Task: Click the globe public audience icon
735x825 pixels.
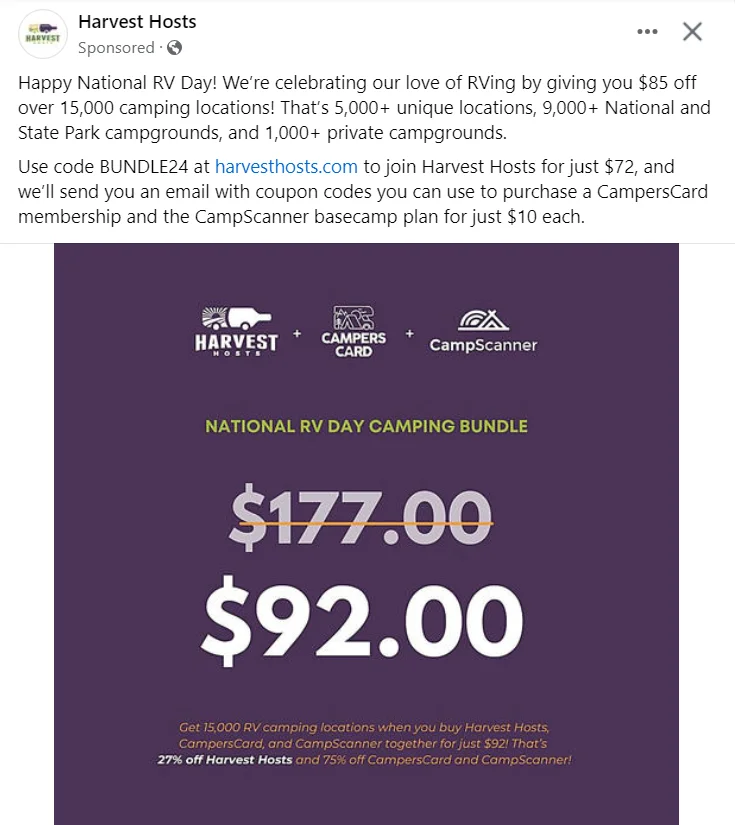Action: pyautogui.click(x=174, y=48)
